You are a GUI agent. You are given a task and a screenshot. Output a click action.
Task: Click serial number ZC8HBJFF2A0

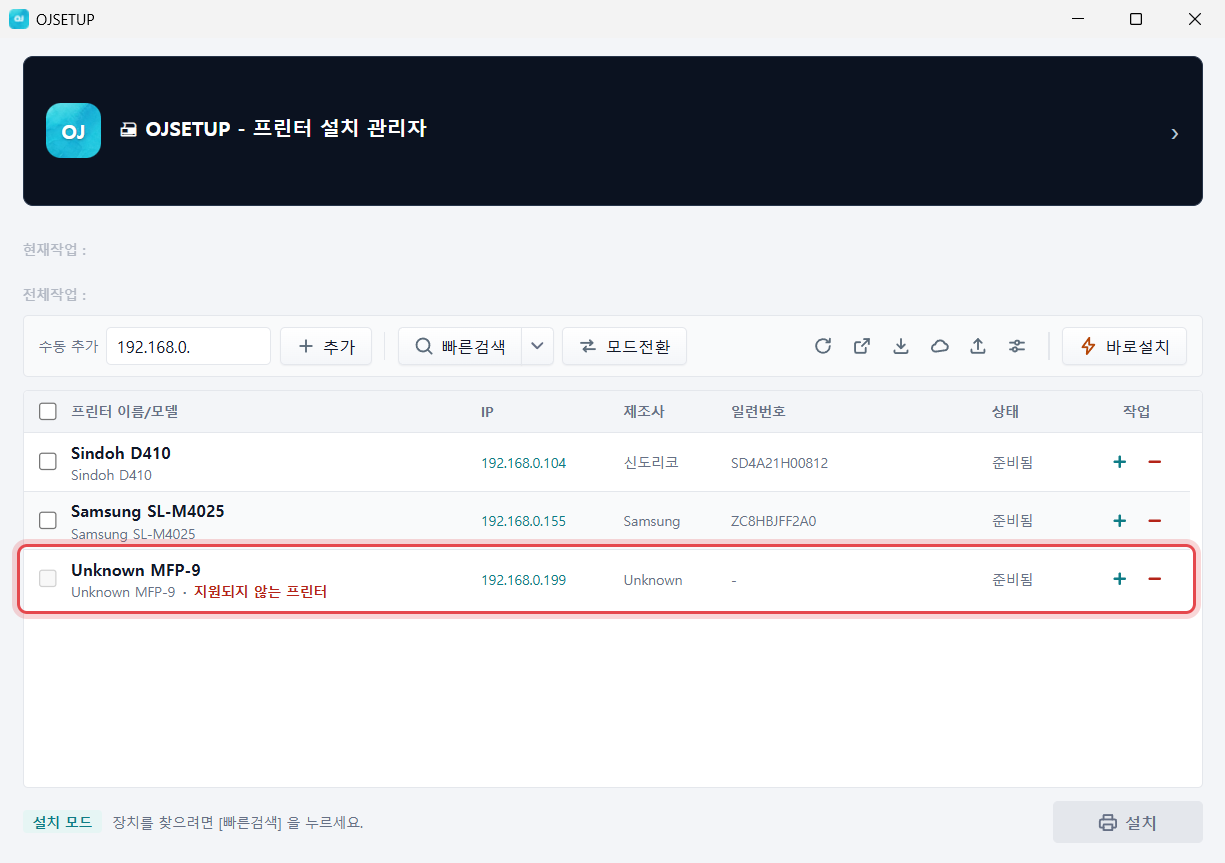coord(773,521)
